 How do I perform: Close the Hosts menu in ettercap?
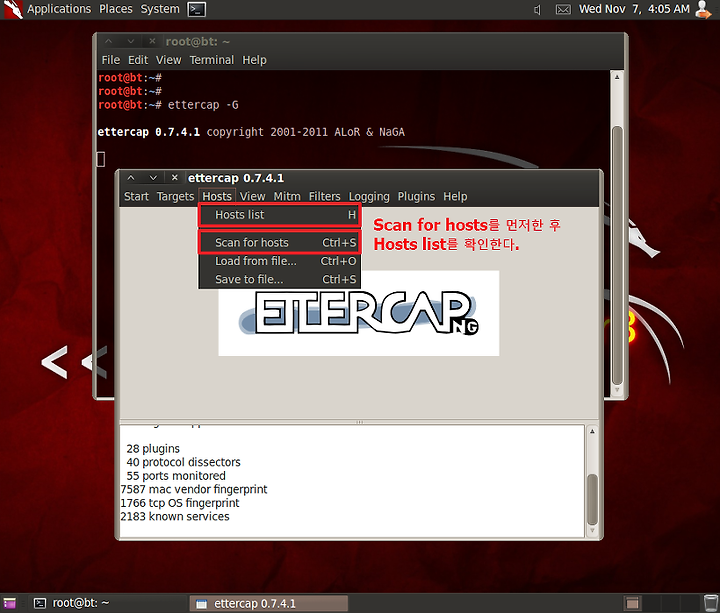(217, 197)
